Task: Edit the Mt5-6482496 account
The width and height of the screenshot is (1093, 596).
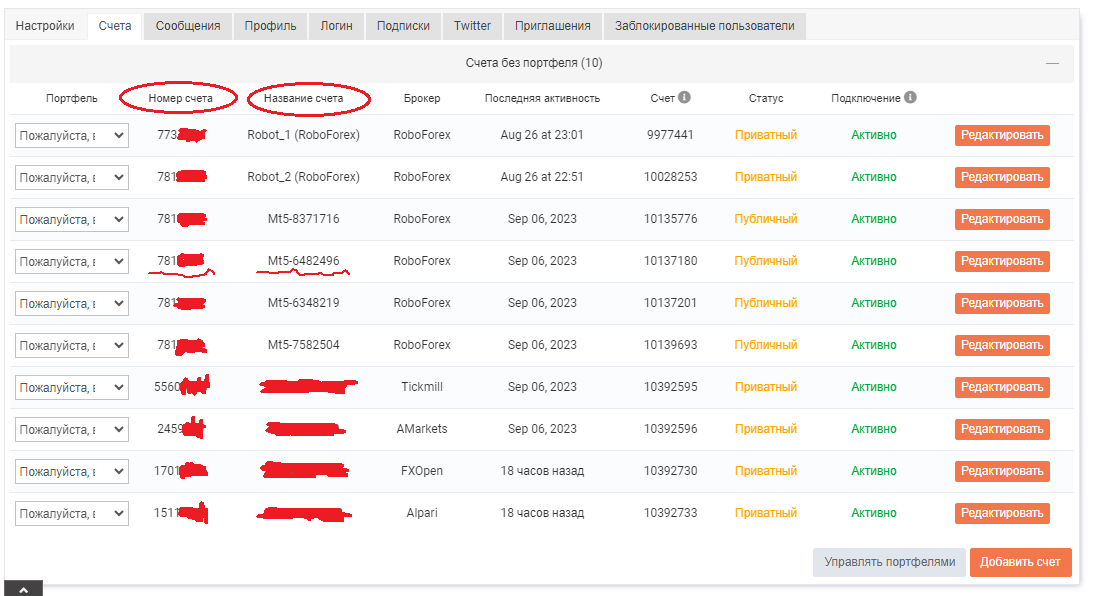Action: pos(1002,261)
